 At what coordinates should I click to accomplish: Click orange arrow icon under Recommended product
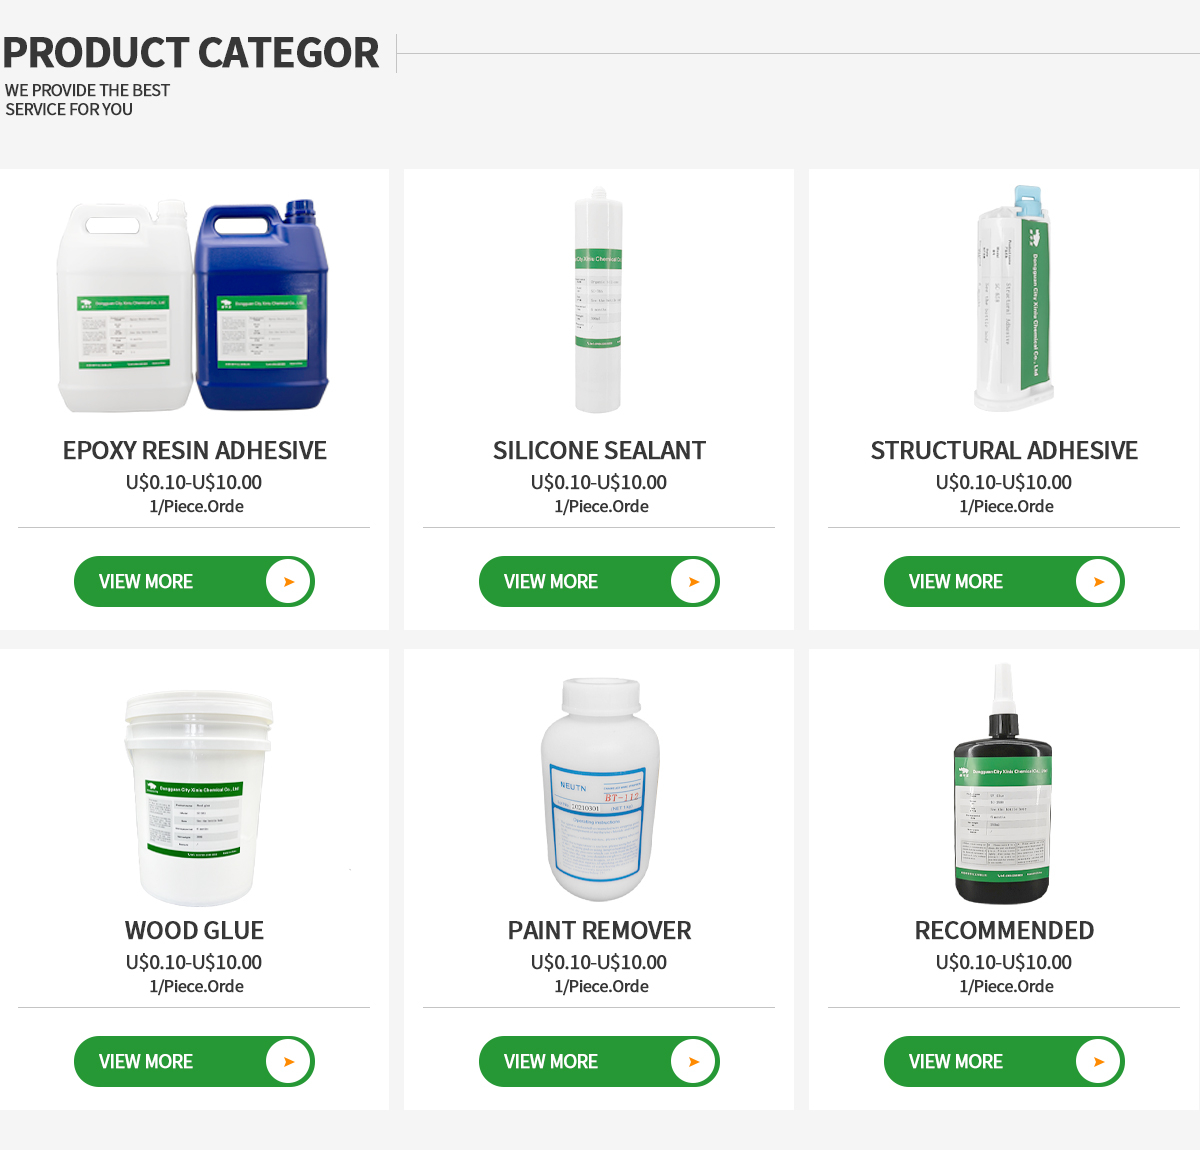(x=1099, y=1062)
